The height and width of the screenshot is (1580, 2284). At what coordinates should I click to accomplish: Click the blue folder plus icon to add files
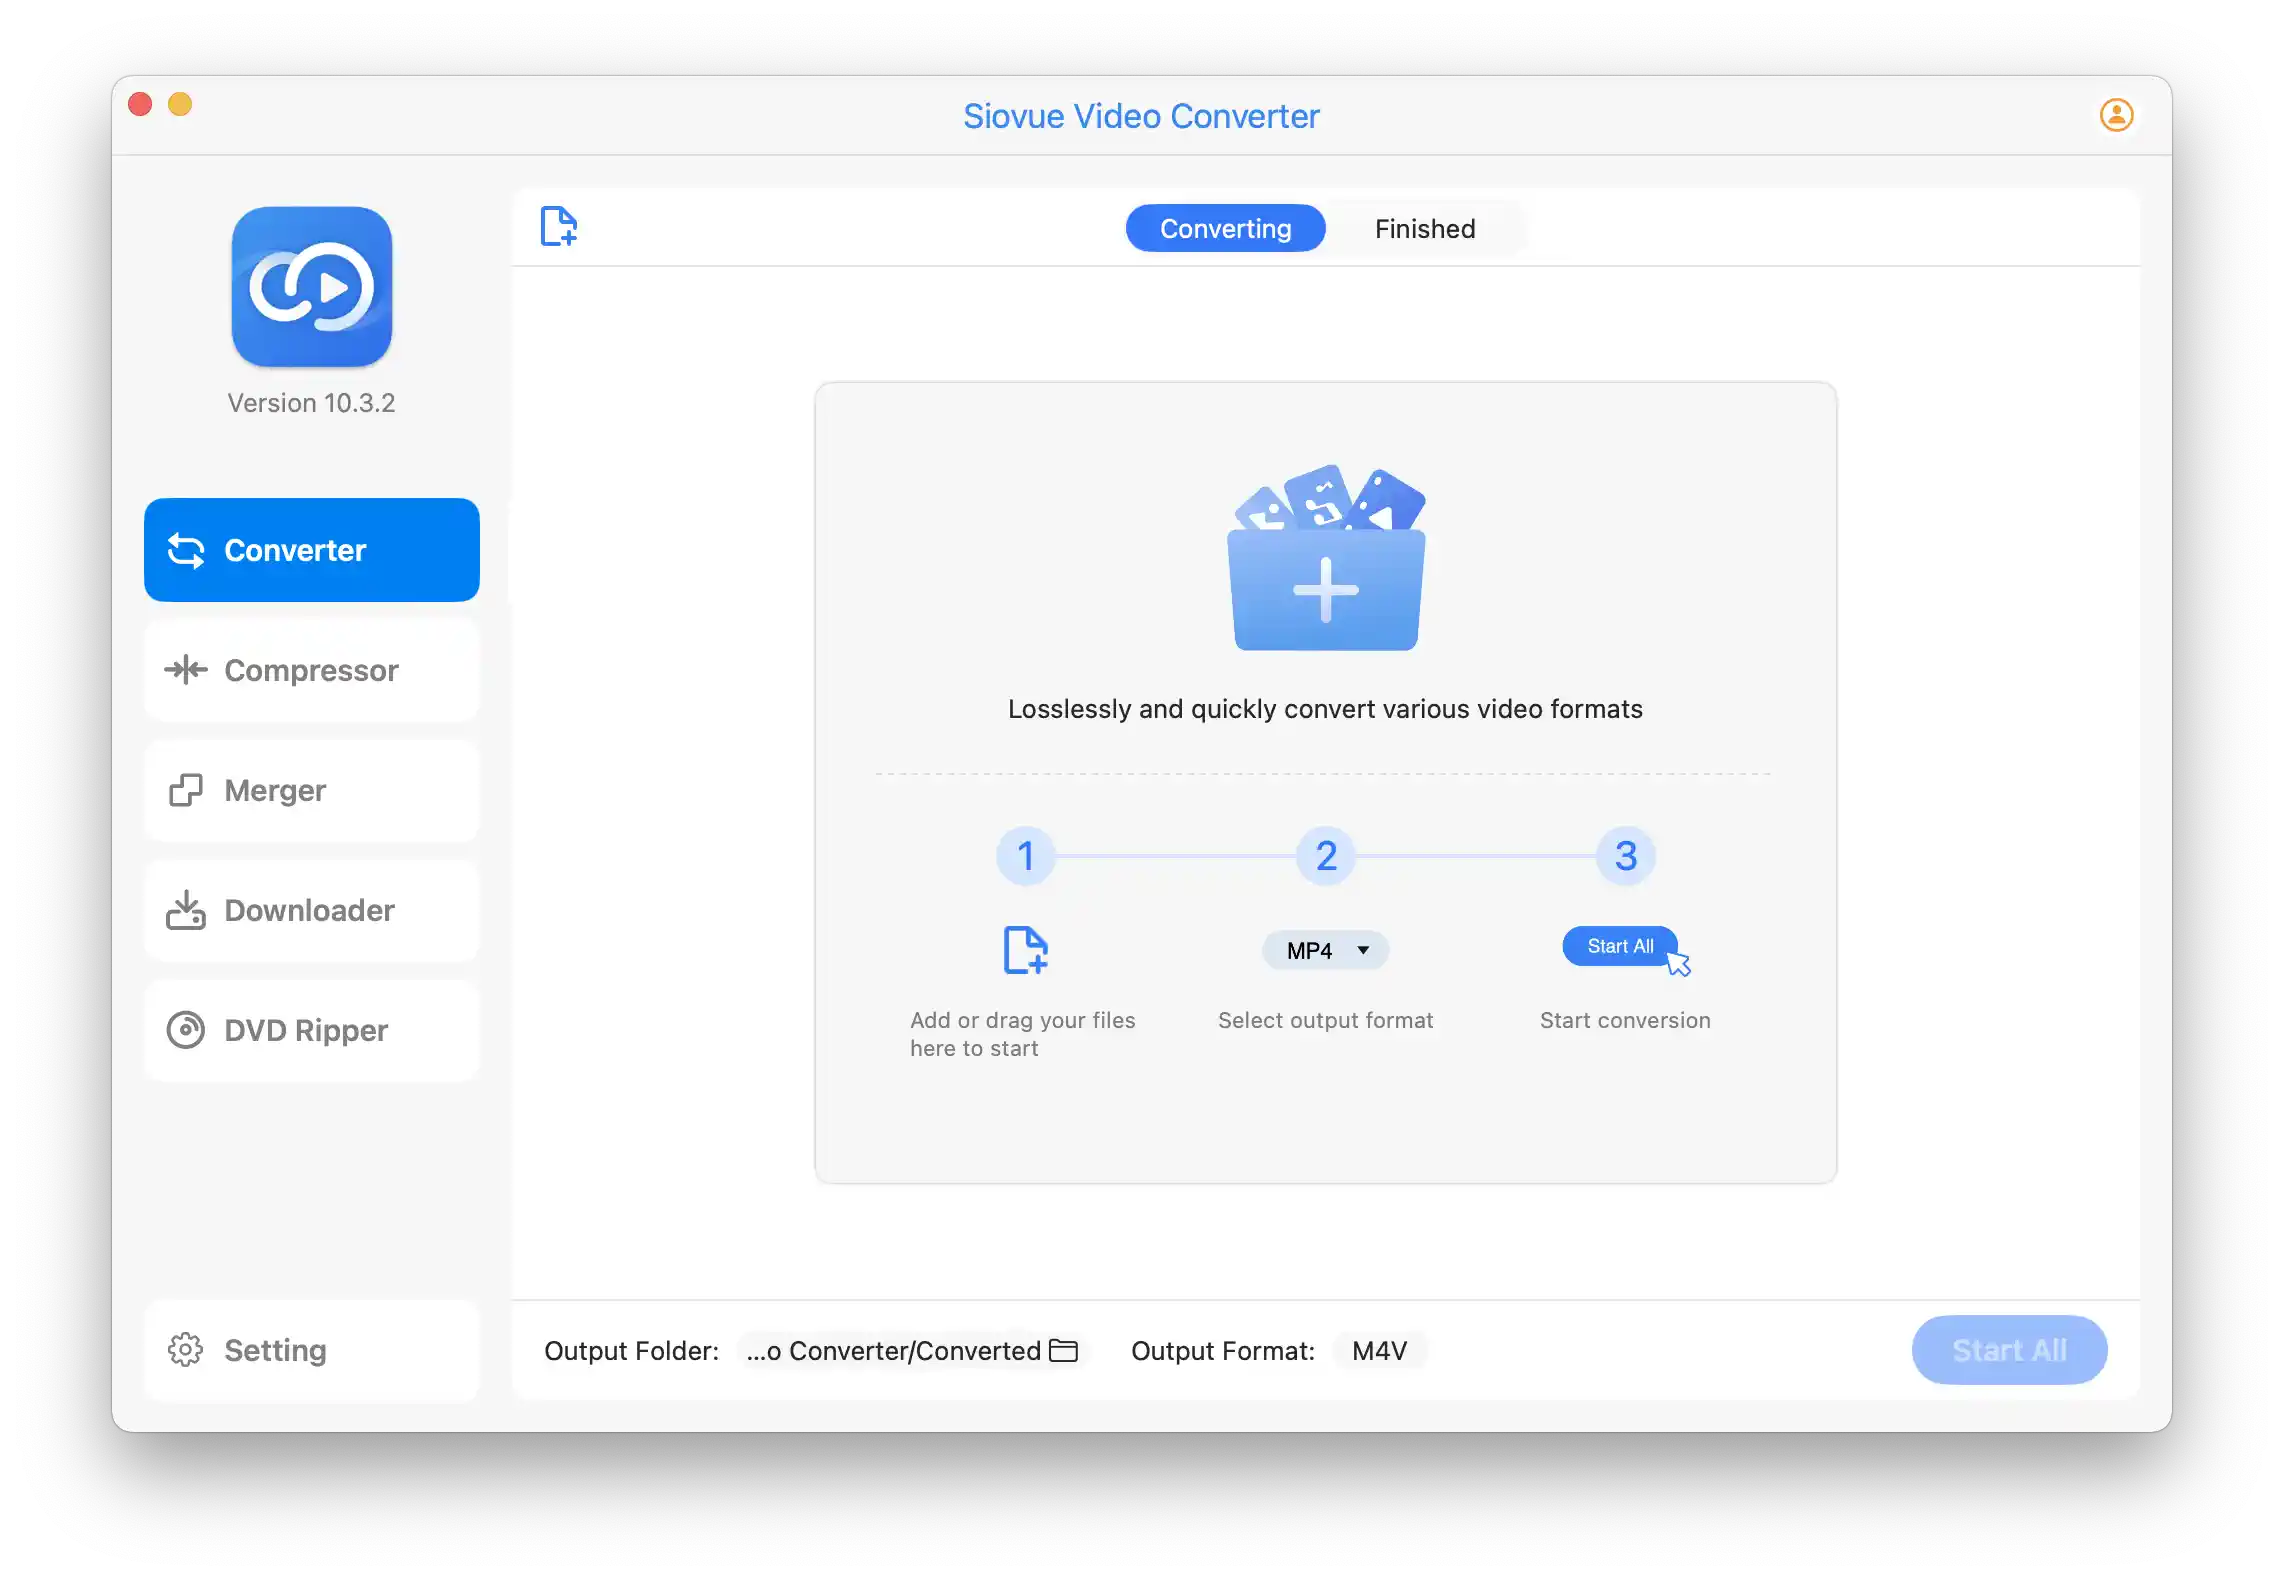click(x=1326, y=558)
